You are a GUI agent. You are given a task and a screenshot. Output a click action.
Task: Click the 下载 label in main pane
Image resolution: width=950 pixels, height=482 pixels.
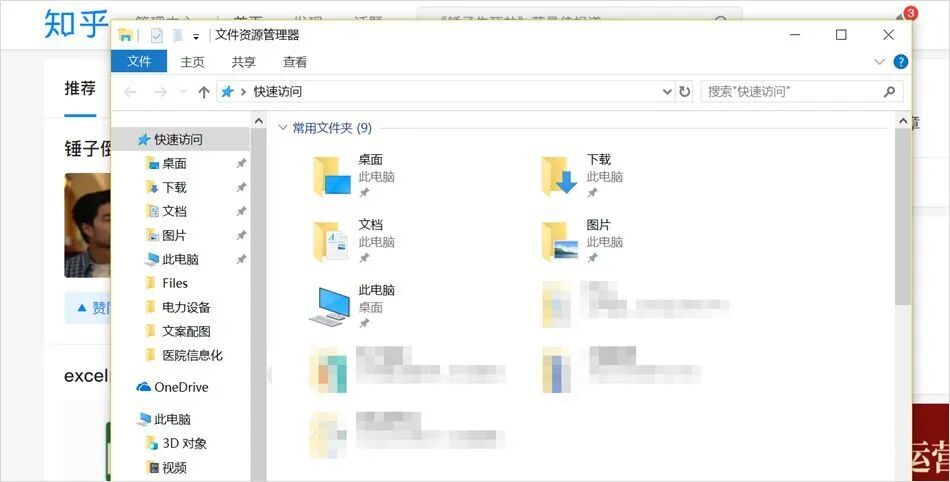pos(599,159)
